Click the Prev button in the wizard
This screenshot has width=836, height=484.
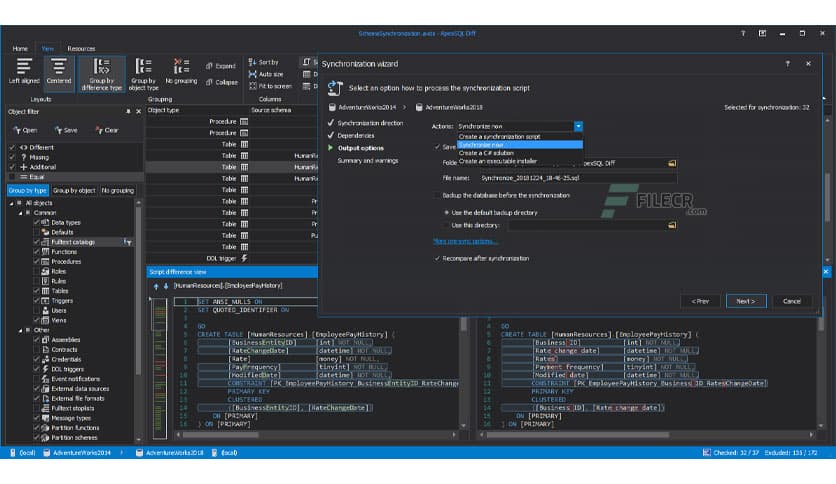click(700, 301)
